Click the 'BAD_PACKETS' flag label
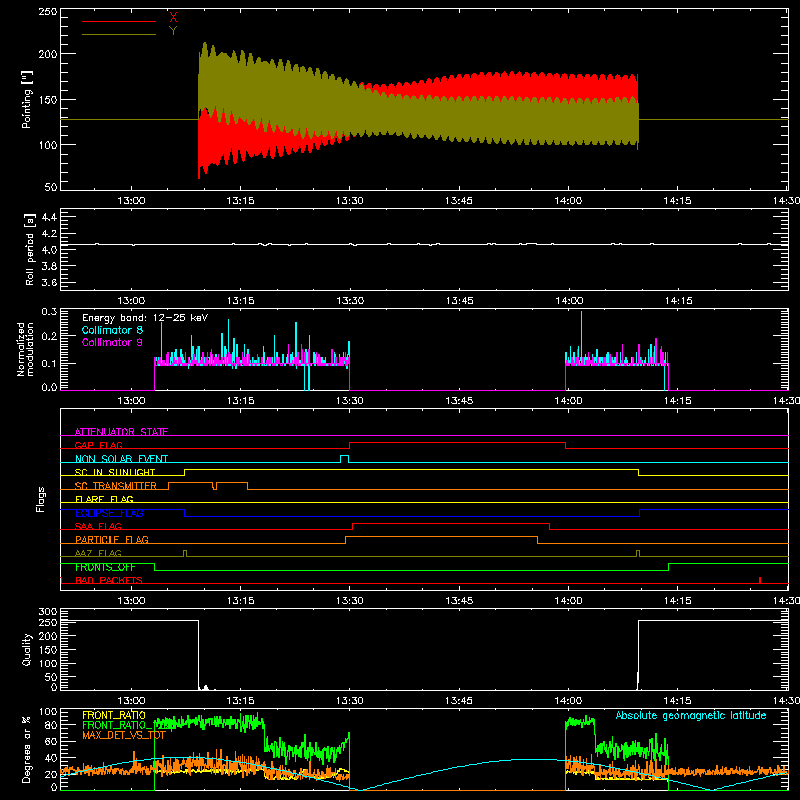Viewport: 800px width, 800px height. (109, 580)
